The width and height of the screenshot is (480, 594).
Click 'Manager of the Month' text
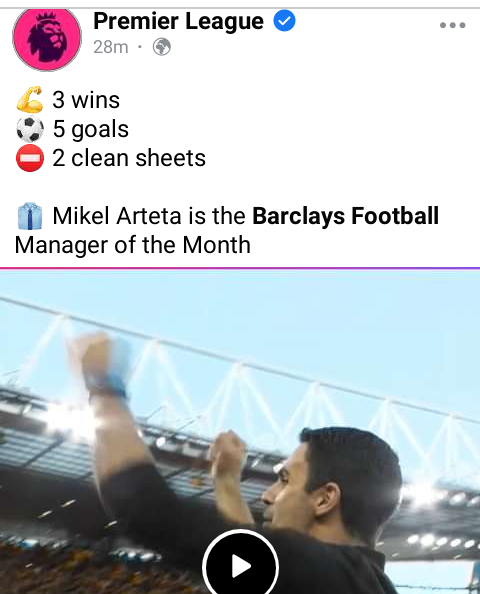(133, 245)
